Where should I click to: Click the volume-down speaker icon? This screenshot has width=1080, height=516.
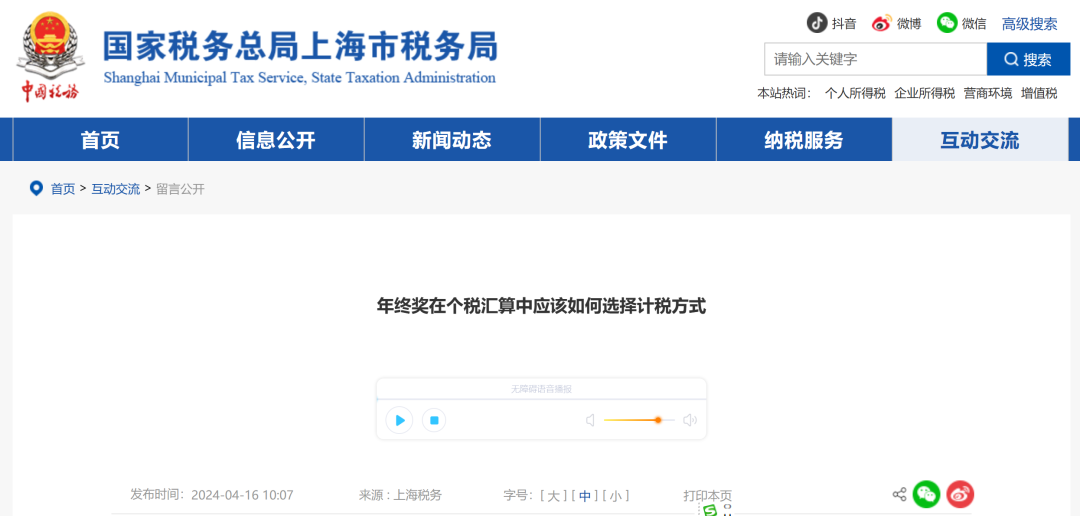pyautogui.click(x=591, y=420)
